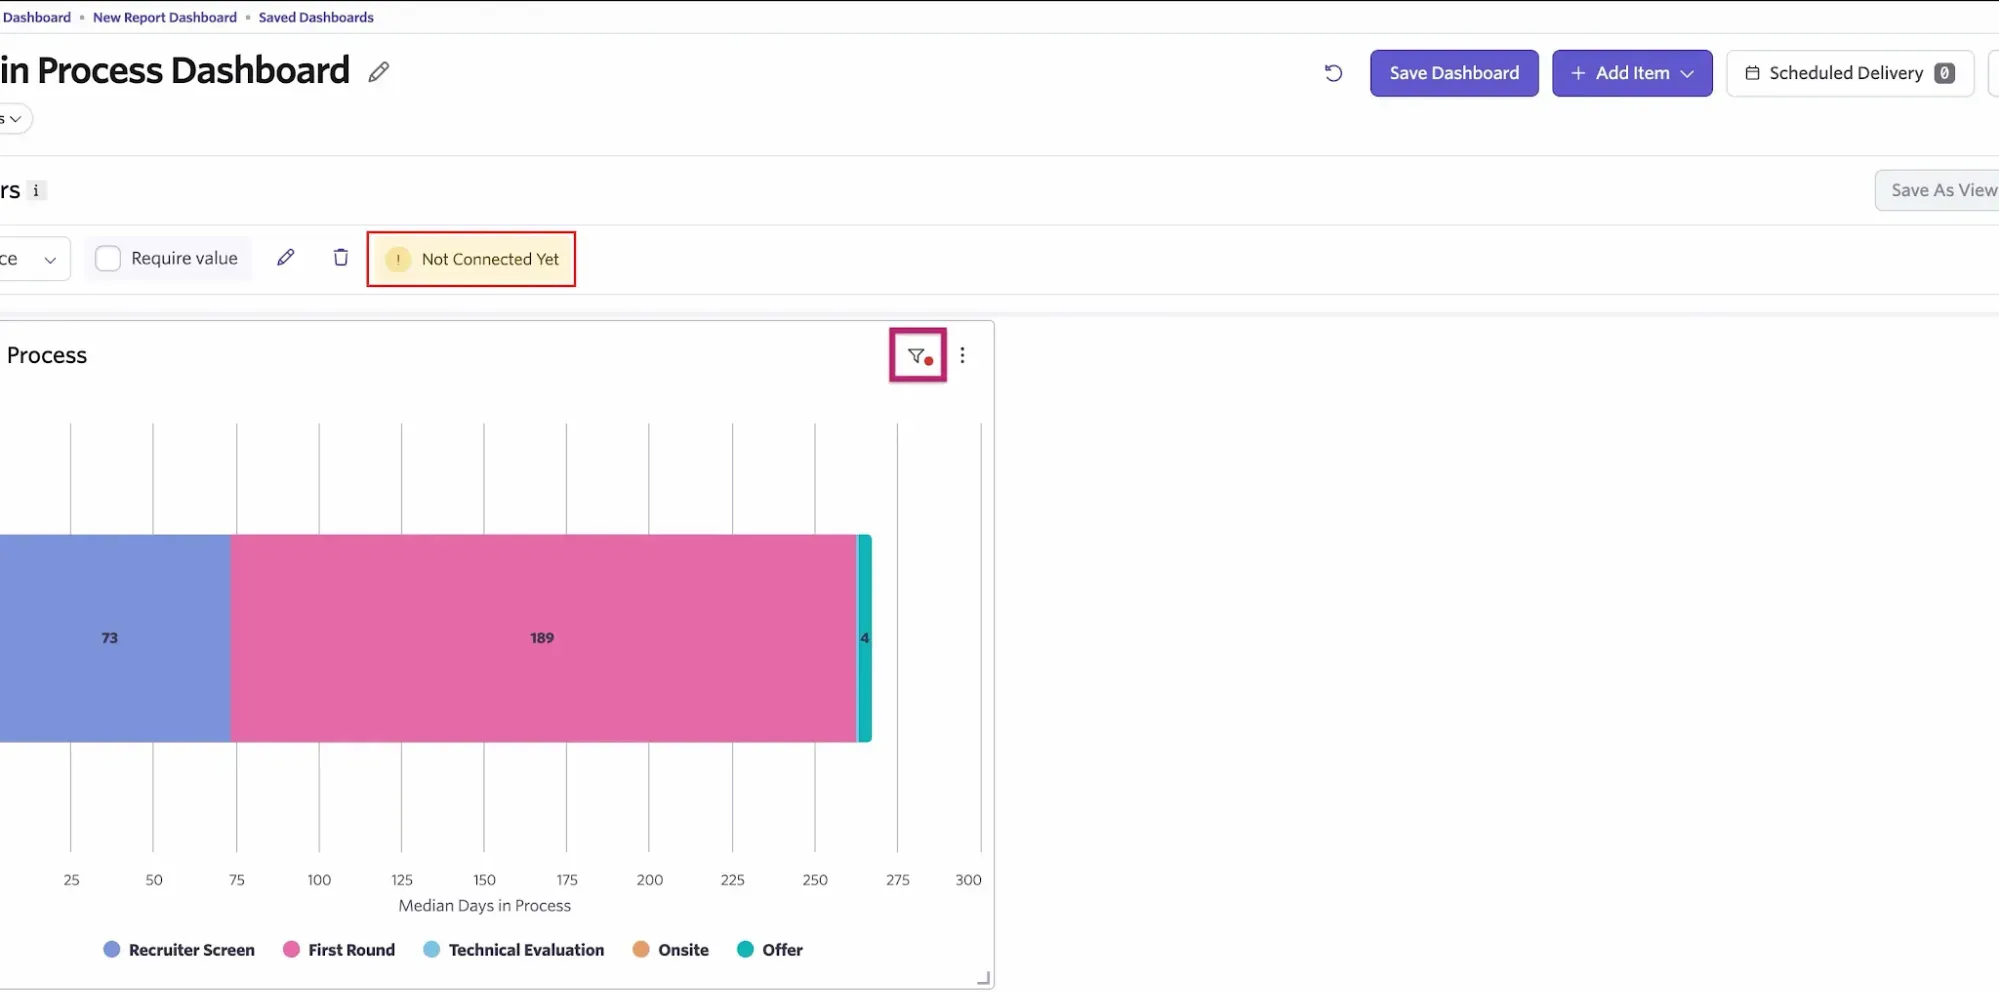Click the chart resize handle corner
1999x992 pixels.
coord(983,978)
